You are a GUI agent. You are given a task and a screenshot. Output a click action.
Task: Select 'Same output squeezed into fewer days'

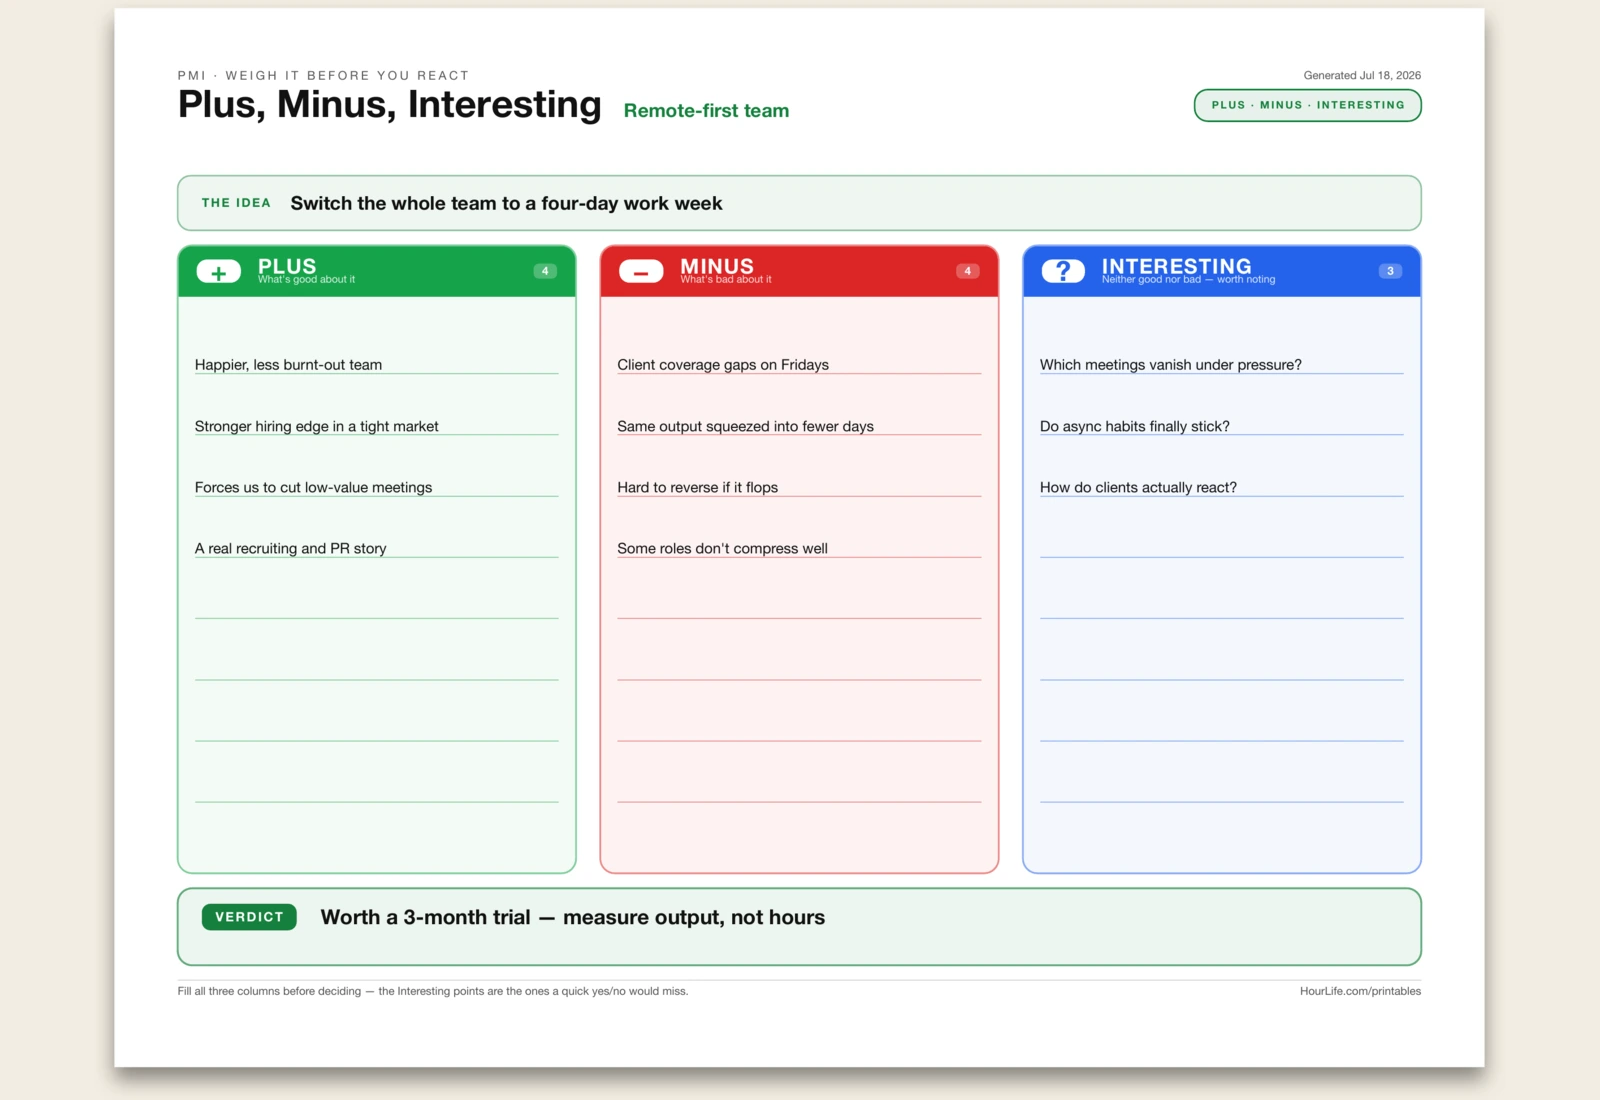(745, 426)
